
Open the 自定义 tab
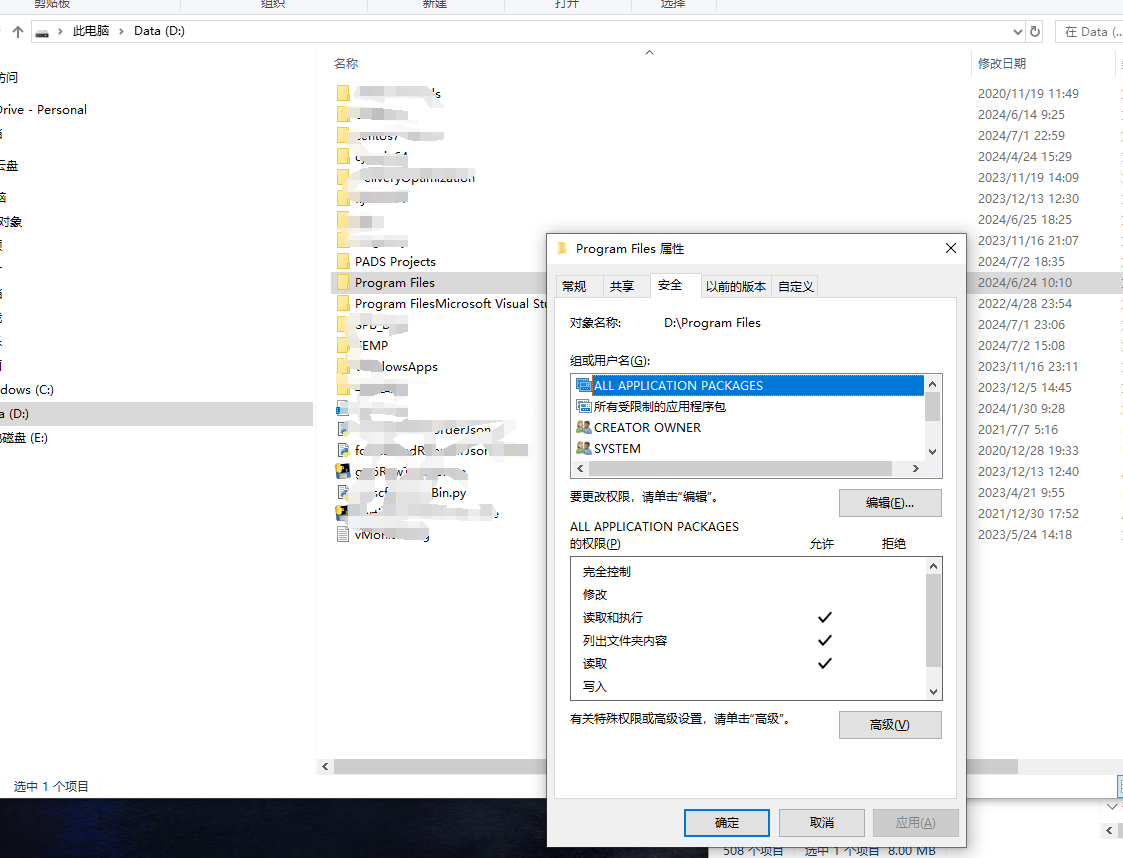(x=796, y=286)
